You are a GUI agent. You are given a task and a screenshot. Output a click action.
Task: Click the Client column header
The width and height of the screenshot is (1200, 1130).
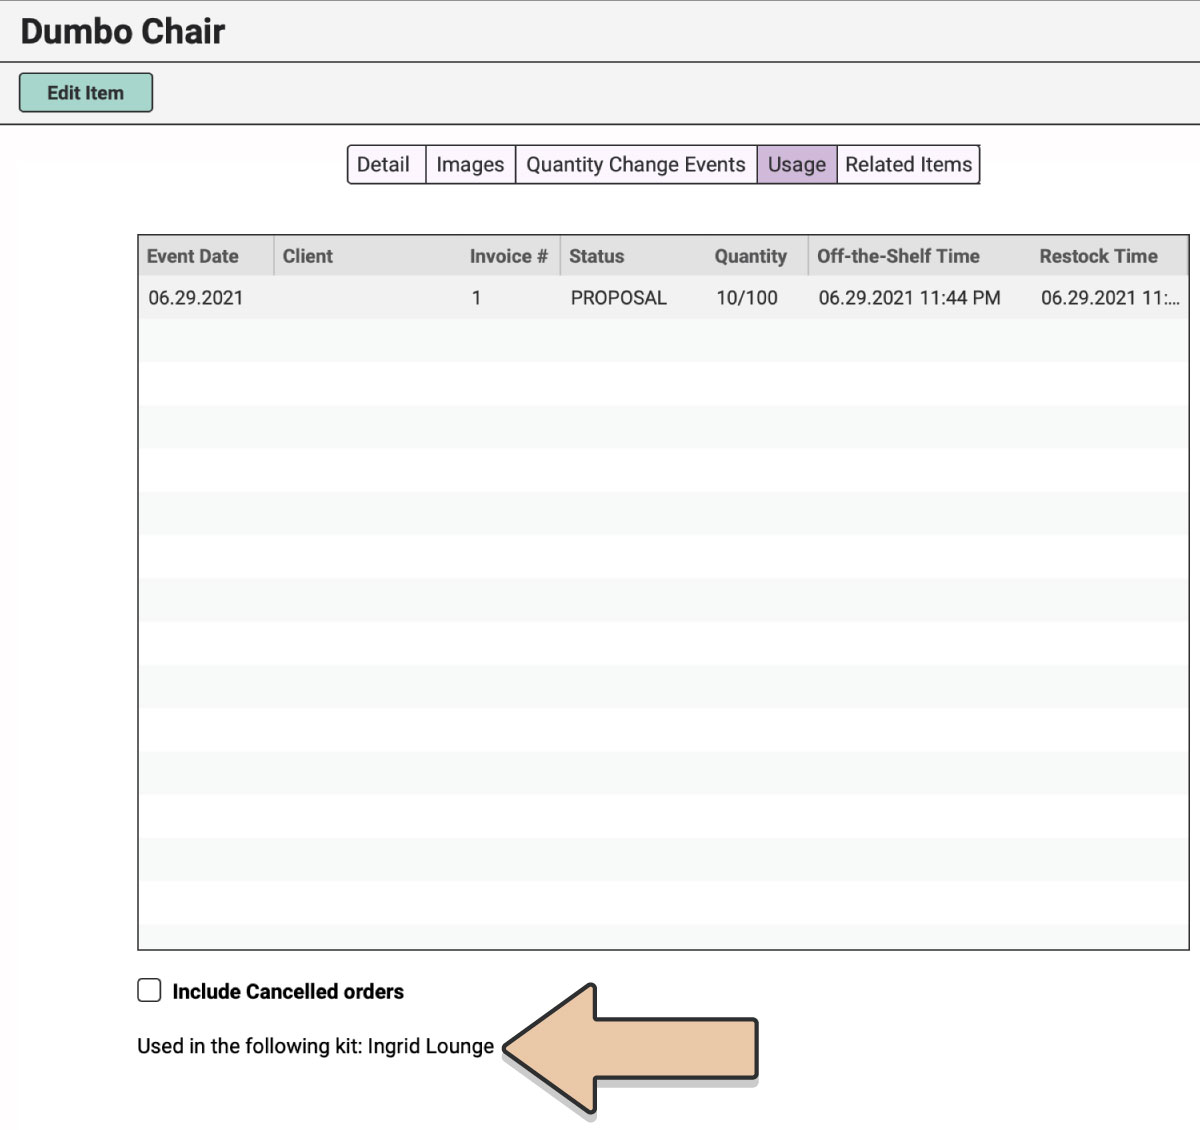[x=308, y=256]
